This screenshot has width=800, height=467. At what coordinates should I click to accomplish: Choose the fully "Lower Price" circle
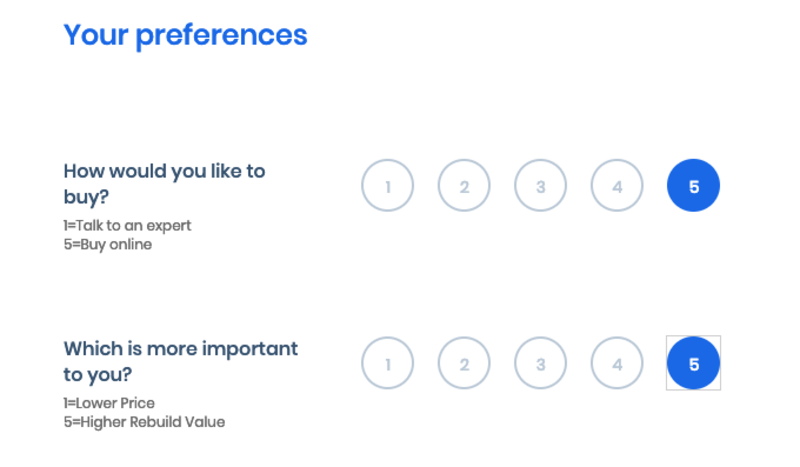pyautogui.click(x=387, y=363)
